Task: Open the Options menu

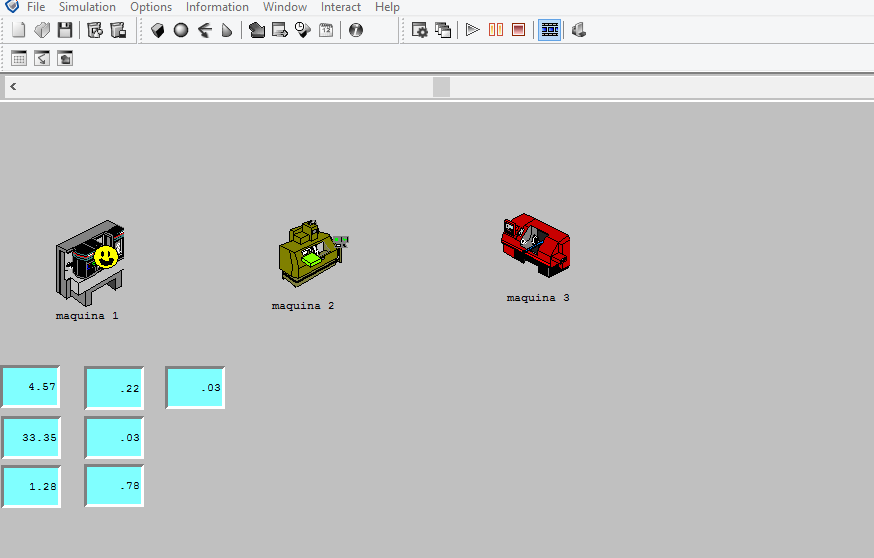Action: (x=151, y=7)
